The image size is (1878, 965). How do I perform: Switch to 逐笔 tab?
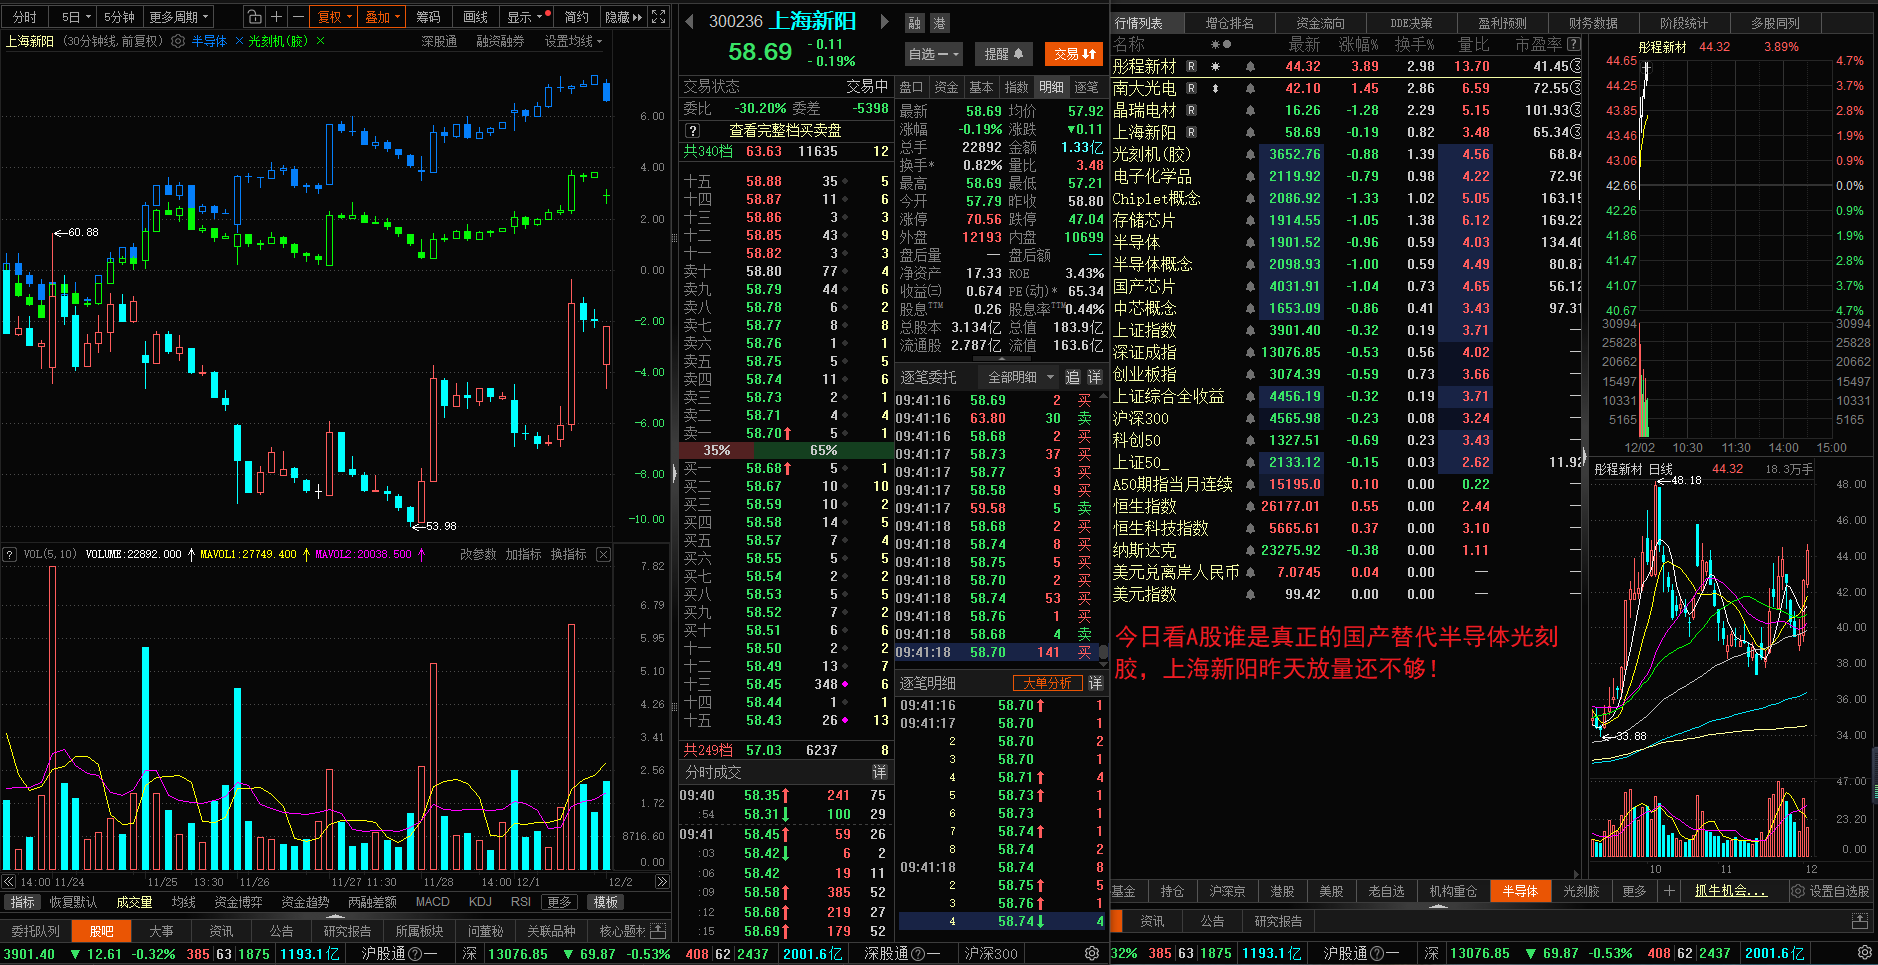coord(1086,87)
